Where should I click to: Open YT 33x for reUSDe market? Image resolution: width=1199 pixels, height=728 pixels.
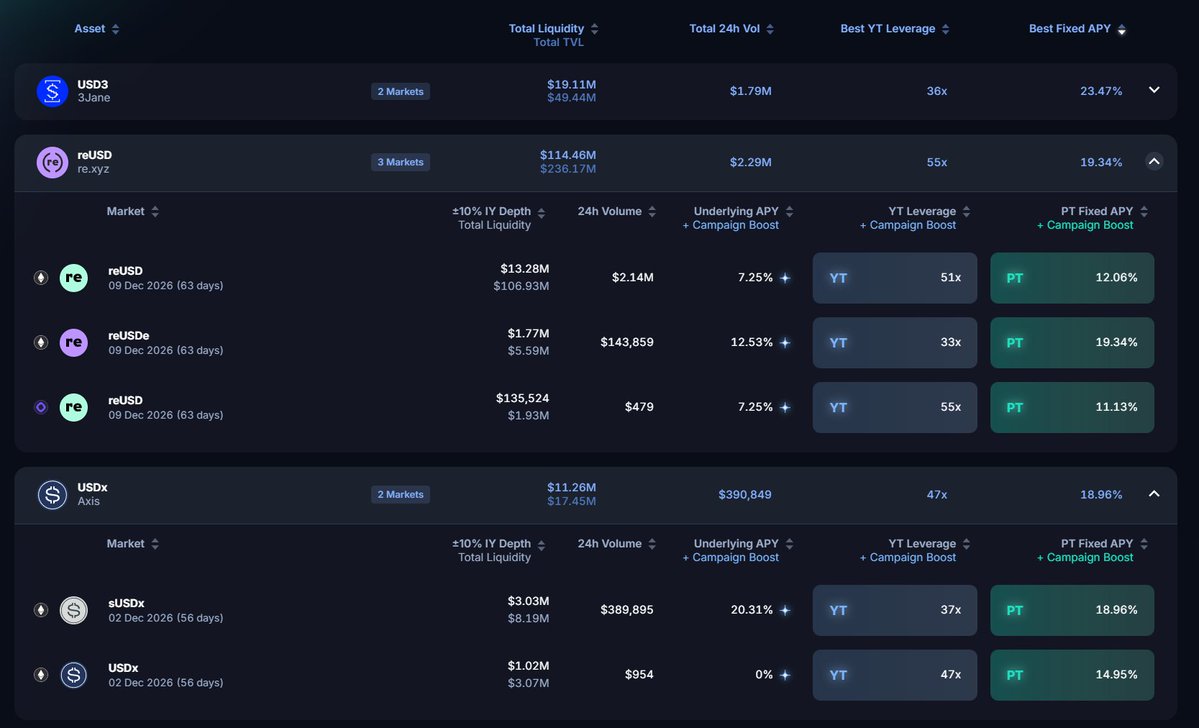(x=895, y=343)
